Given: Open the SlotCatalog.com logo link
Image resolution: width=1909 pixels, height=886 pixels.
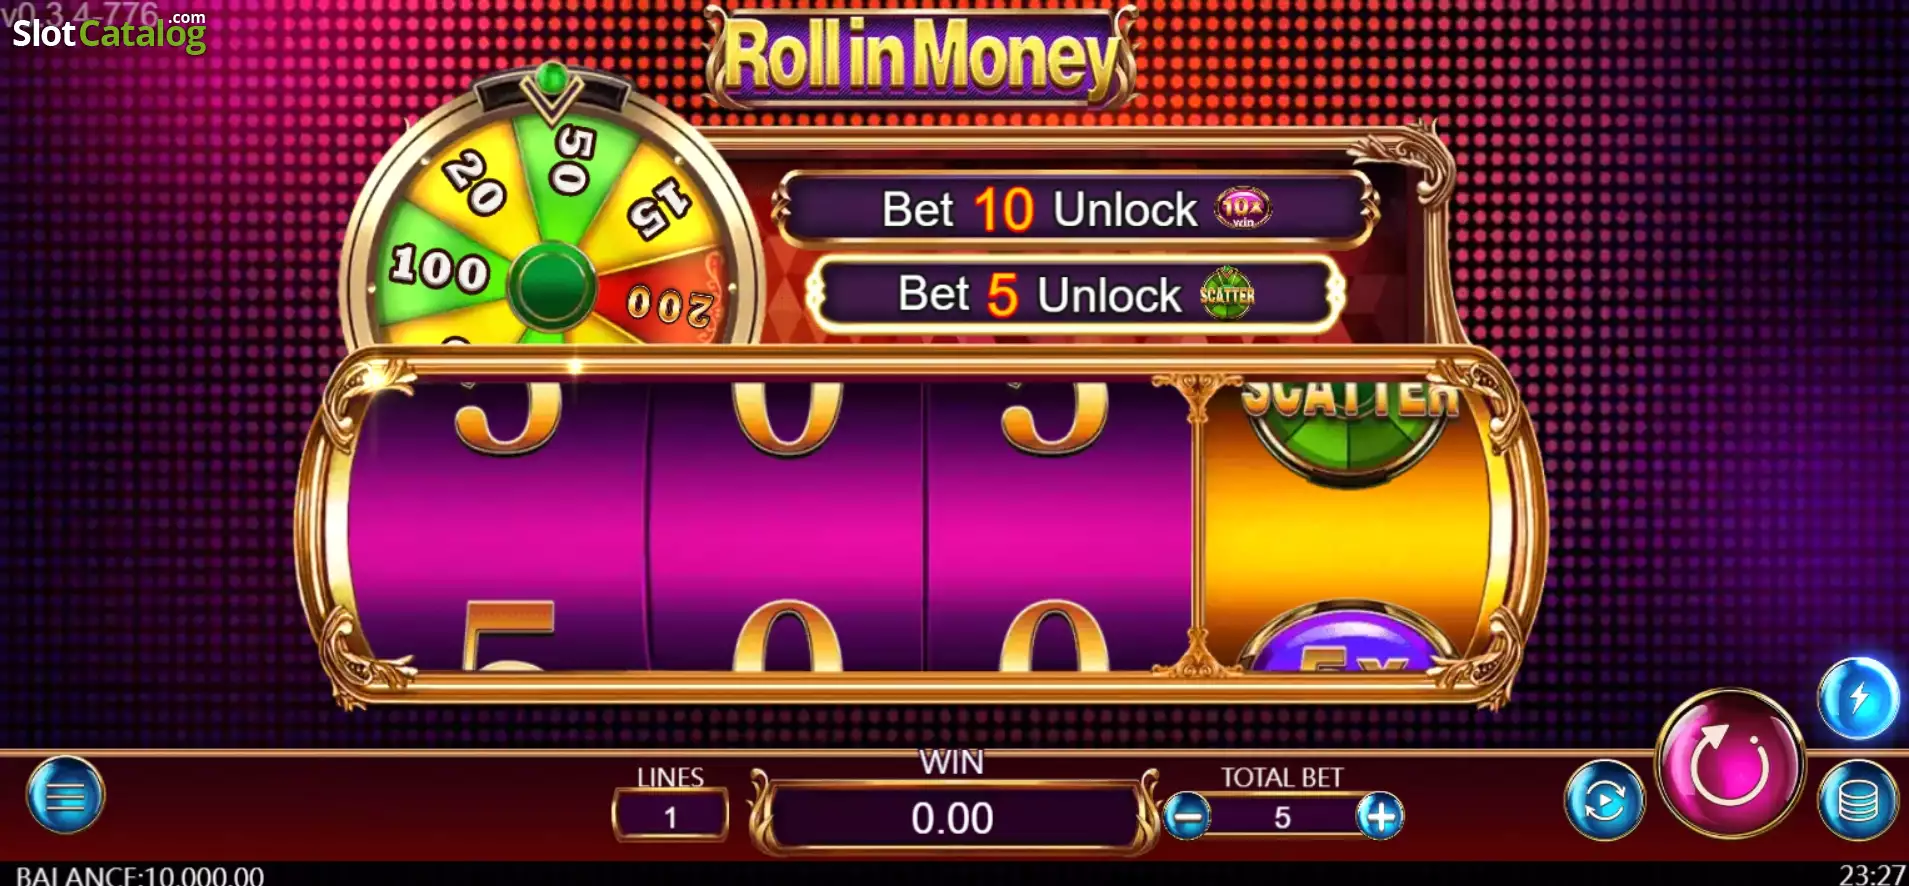Looking at the screenshot, I should pos(109,32).
